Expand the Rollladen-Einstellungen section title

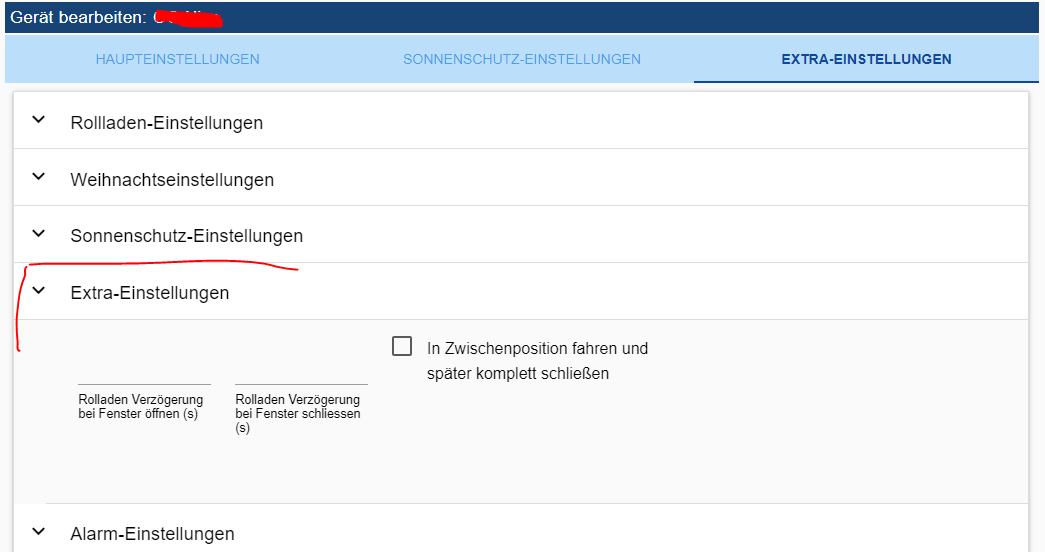[x=167, y=123]
